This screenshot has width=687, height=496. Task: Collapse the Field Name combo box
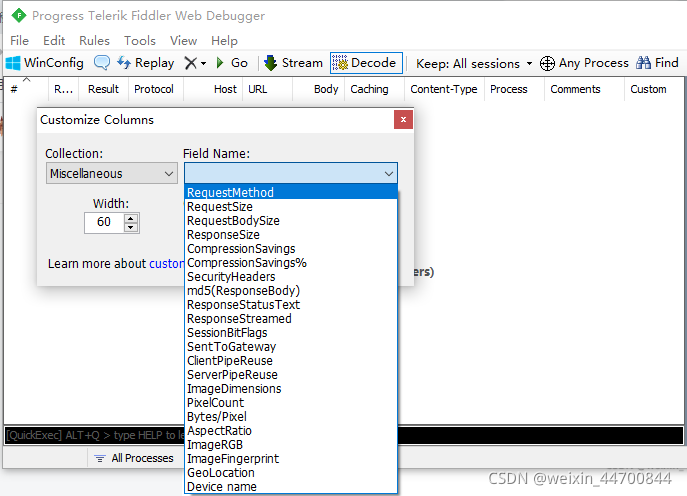[388, 174]
